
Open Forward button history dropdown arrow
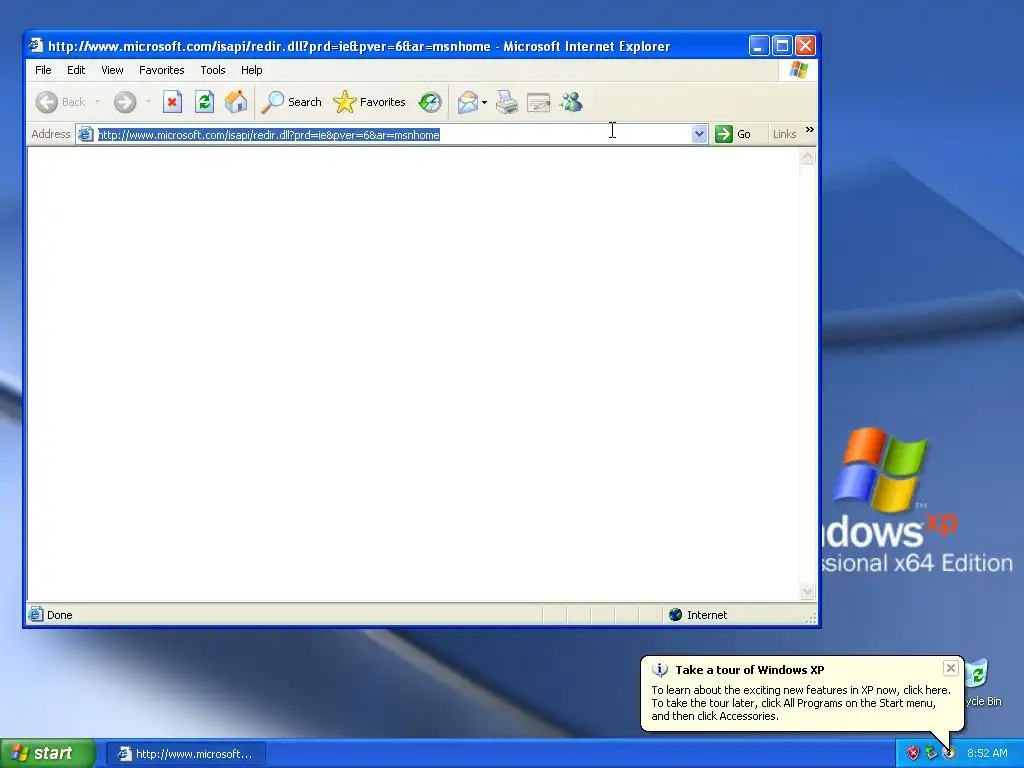click(x=148, y=102)
